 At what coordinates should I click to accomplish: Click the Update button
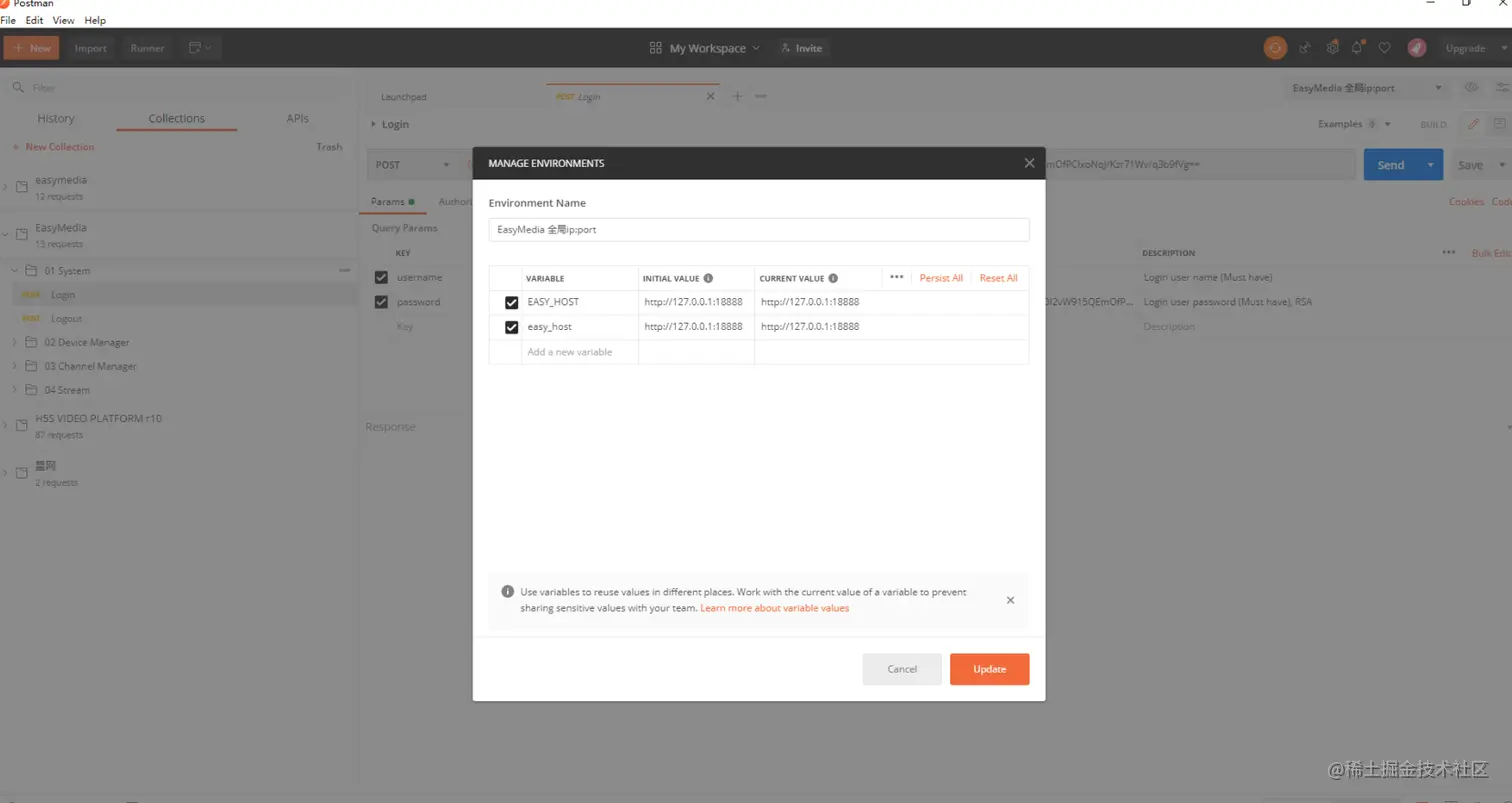point(989,669)
